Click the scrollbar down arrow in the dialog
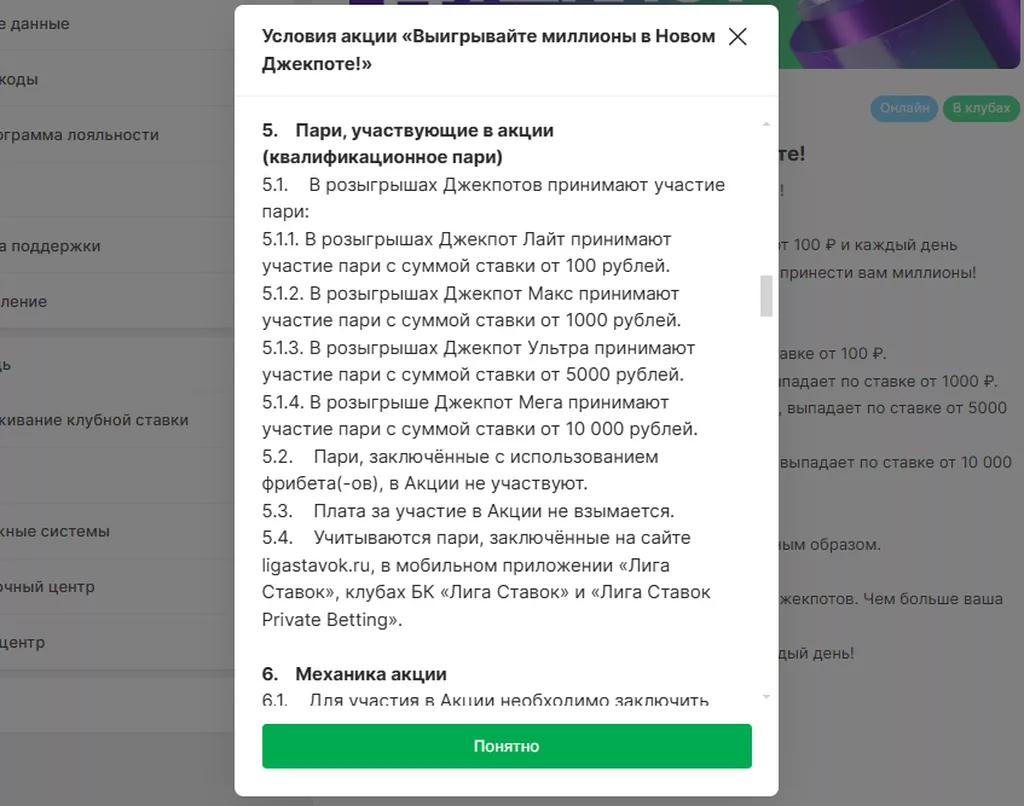Image resolution: width=1024 pixels, height=806 pixels. 766,697
